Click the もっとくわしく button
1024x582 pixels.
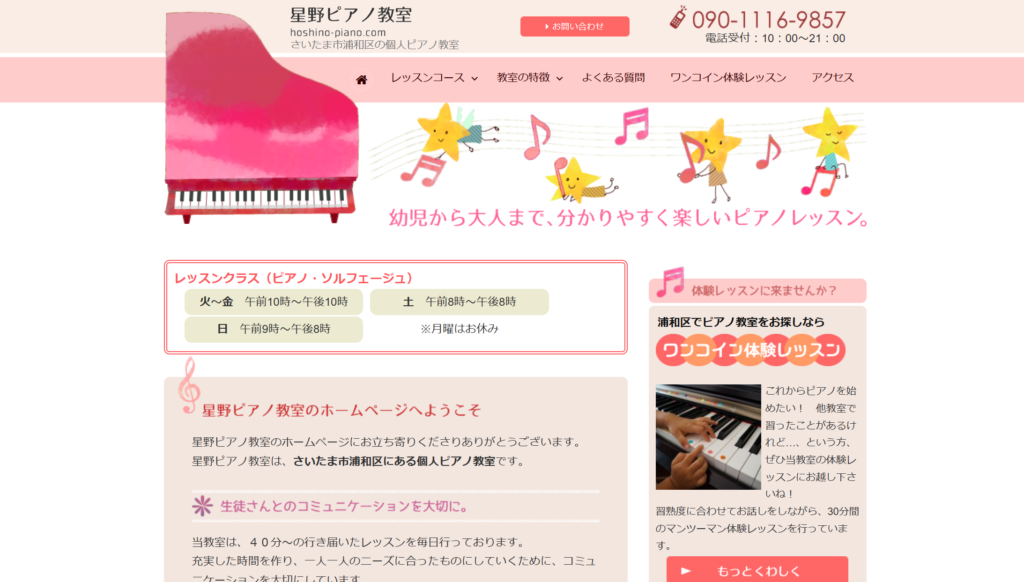pos(757,570)
